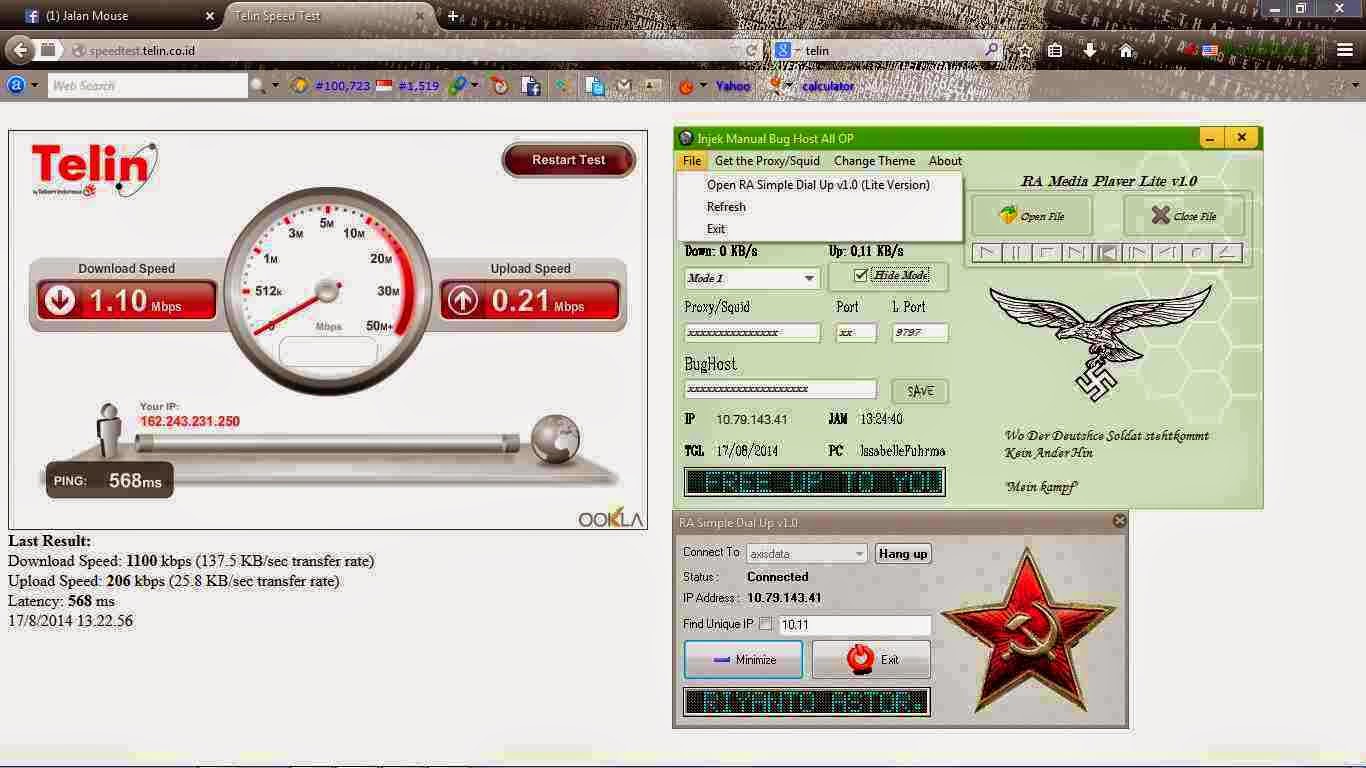Screen dimensions: 1366x768
Task: Open the Change Theme menu
Action: click(874, 161)
